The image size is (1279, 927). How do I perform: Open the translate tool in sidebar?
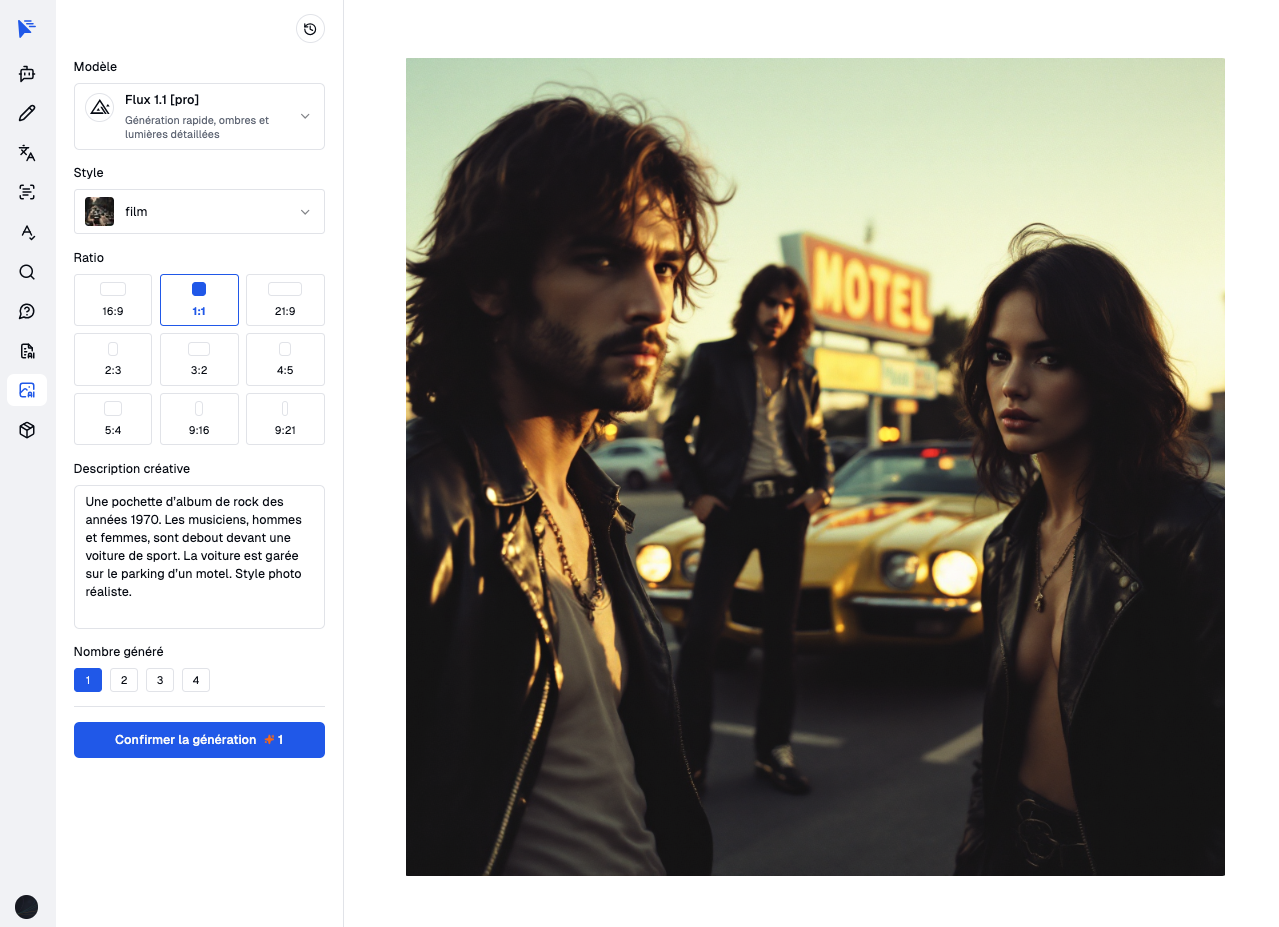click(x=27, y=153)
